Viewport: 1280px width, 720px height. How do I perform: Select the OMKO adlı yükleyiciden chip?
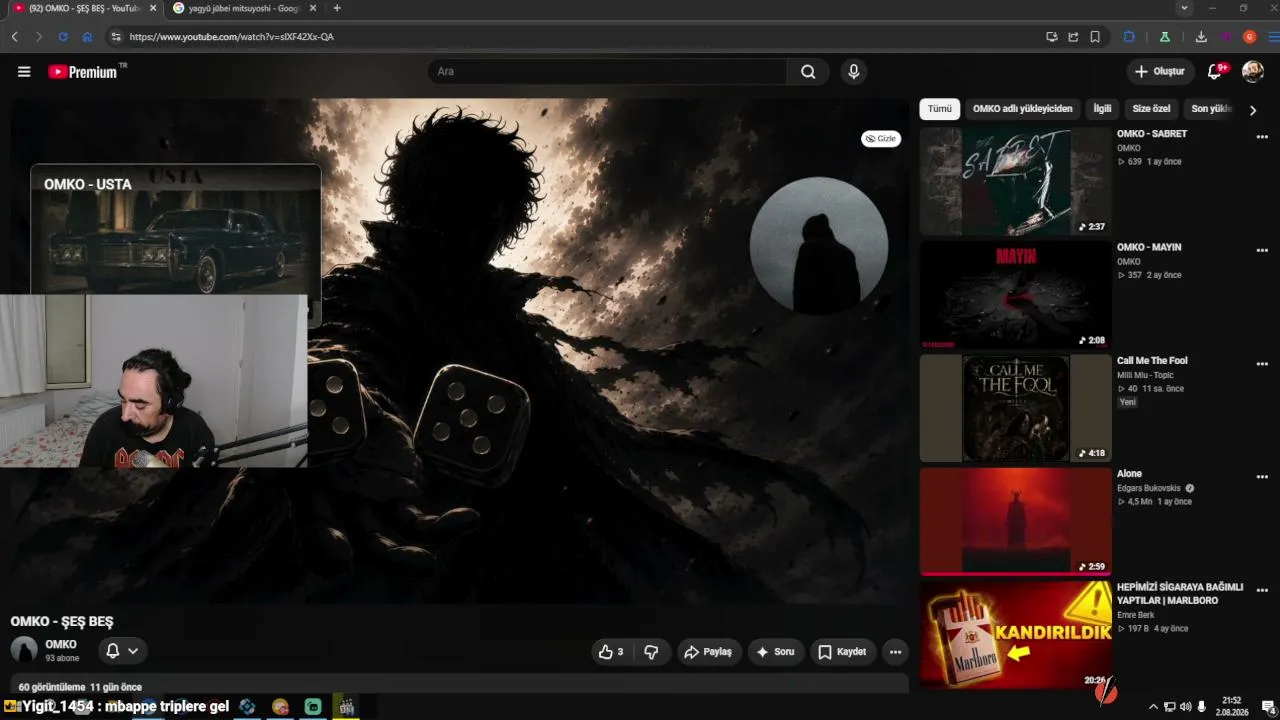point(1022,109)
